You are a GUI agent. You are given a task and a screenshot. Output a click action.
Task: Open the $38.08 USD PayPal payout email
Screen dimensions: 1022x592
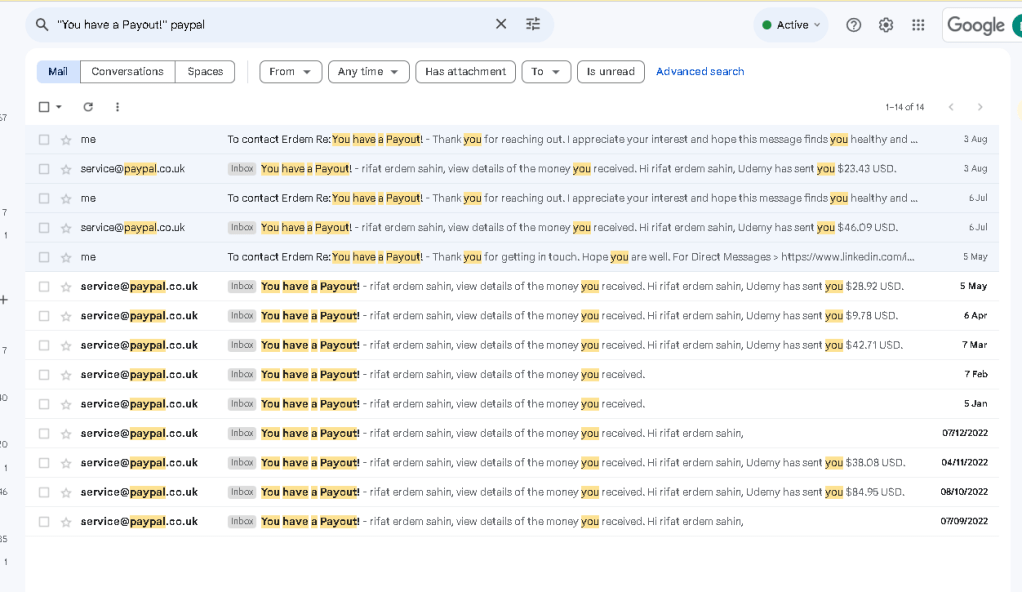click(512, 463)
